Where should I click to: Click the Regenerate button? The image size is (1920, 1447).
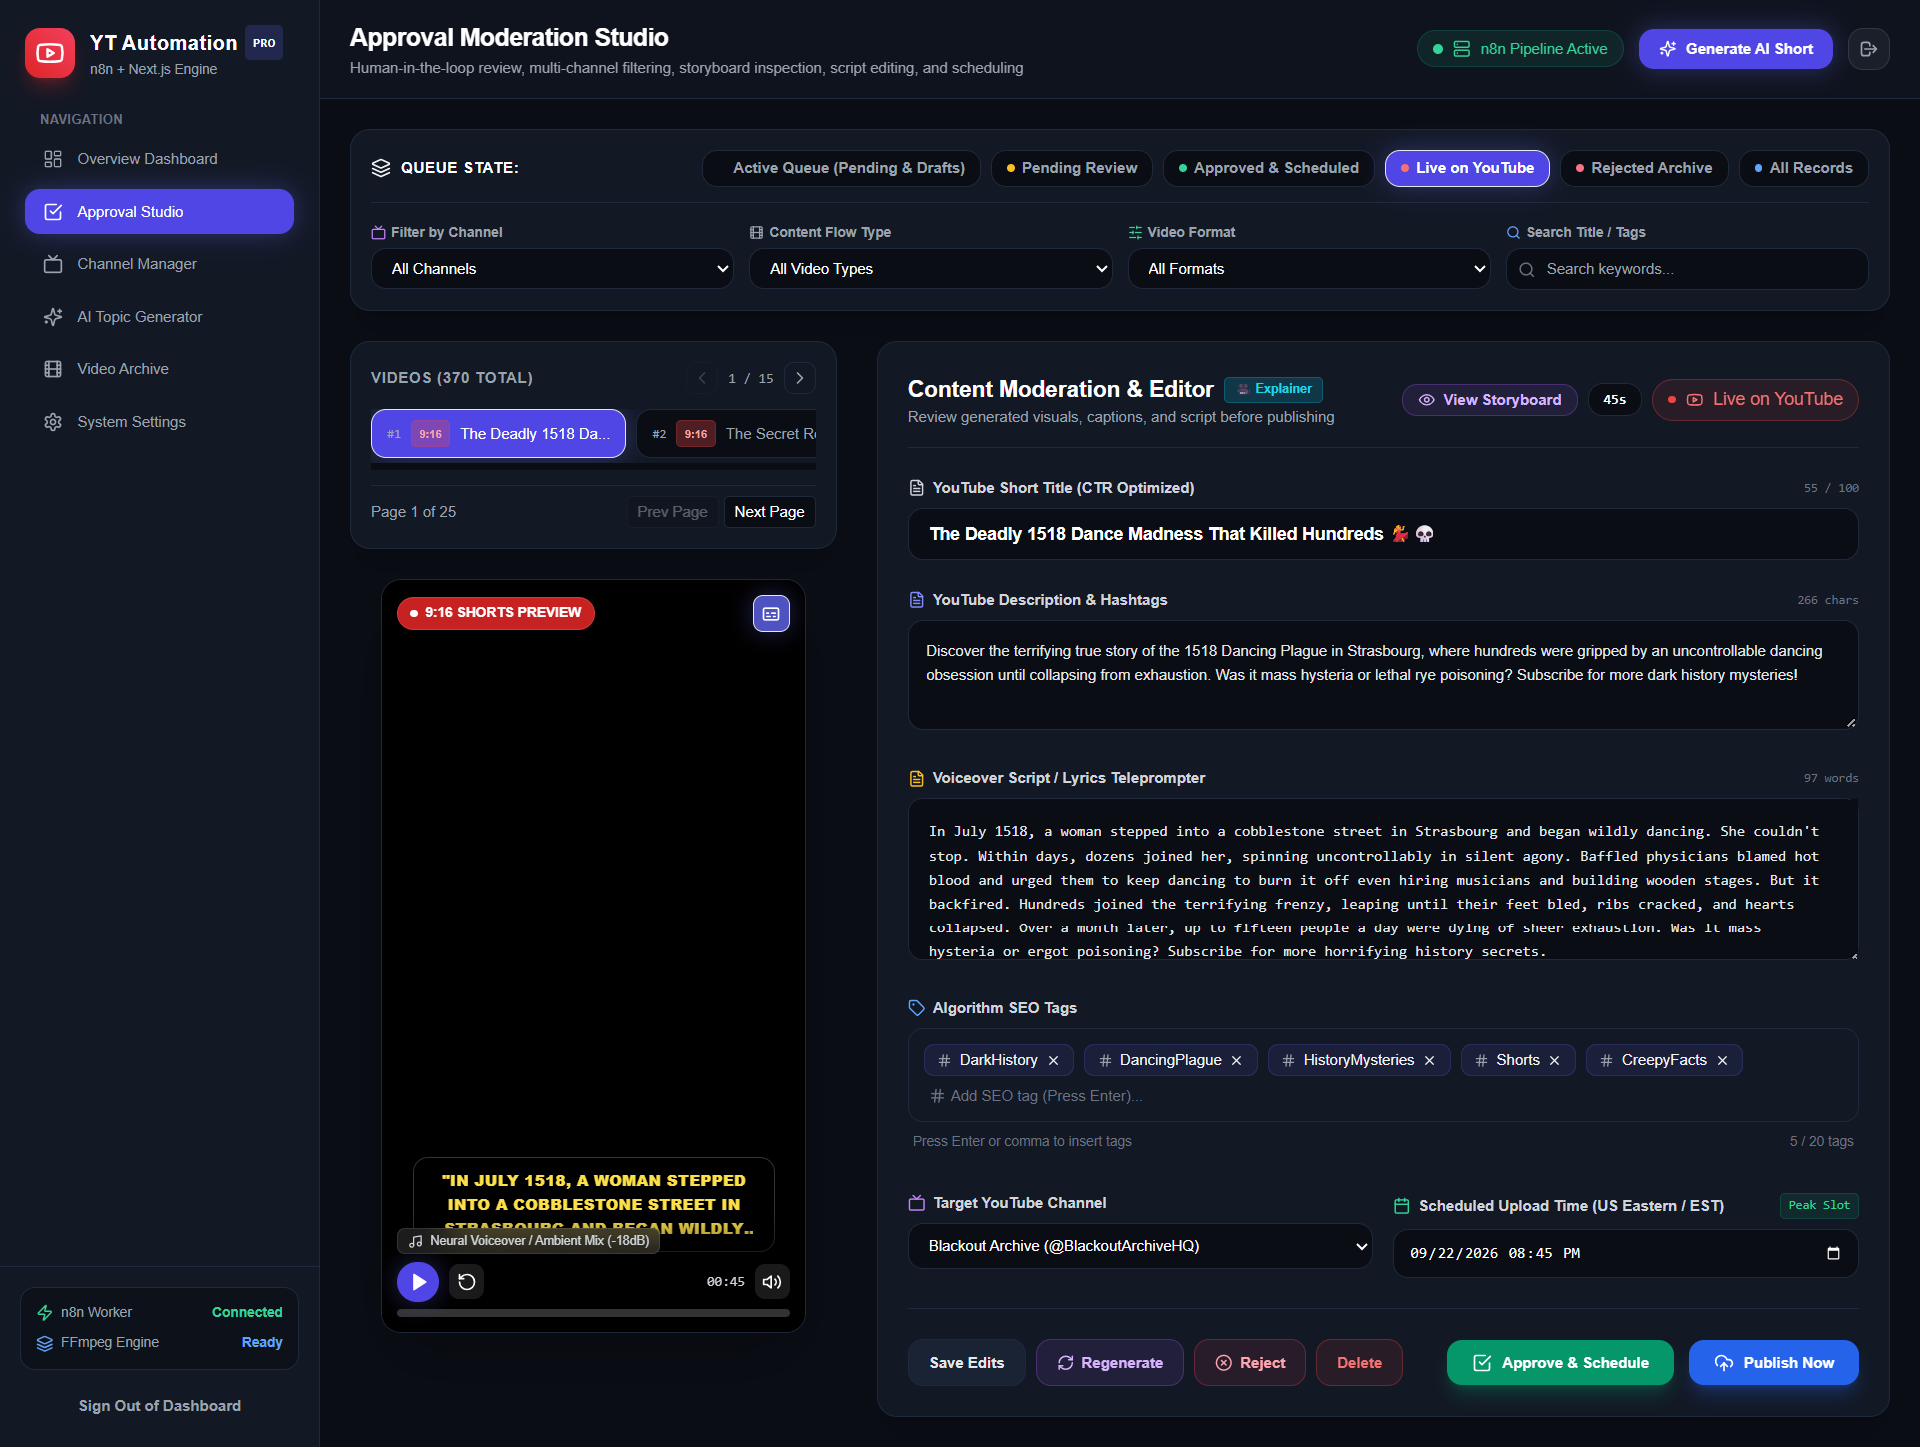point(1110,1363)
